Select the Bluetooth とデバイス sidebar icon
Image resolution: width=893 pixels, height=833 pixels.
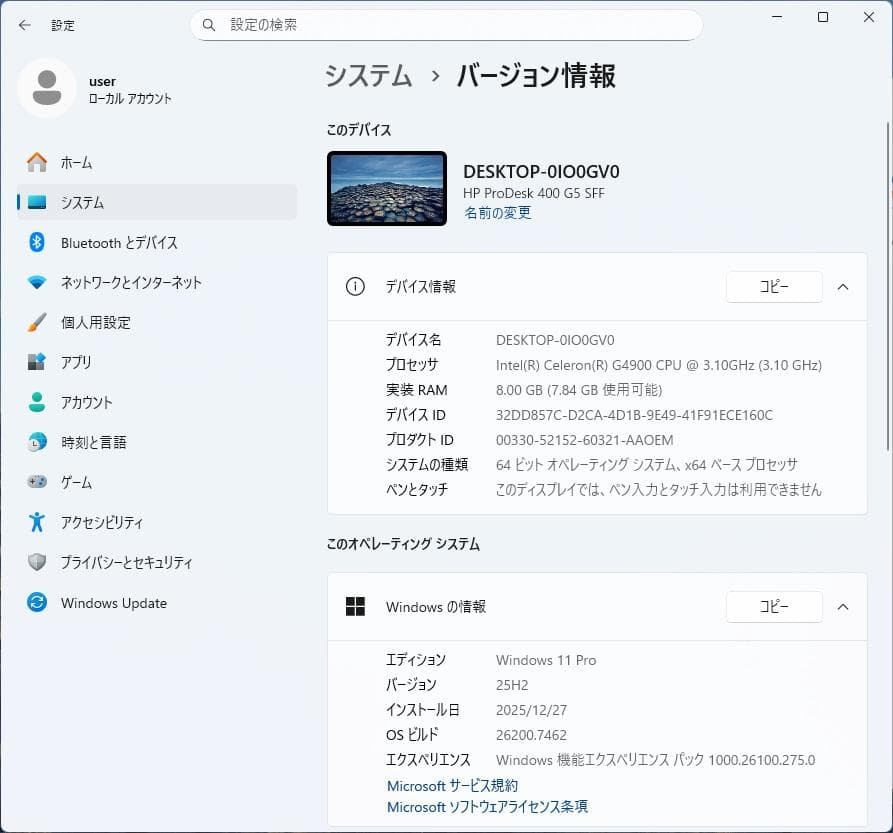click(39, 242)
